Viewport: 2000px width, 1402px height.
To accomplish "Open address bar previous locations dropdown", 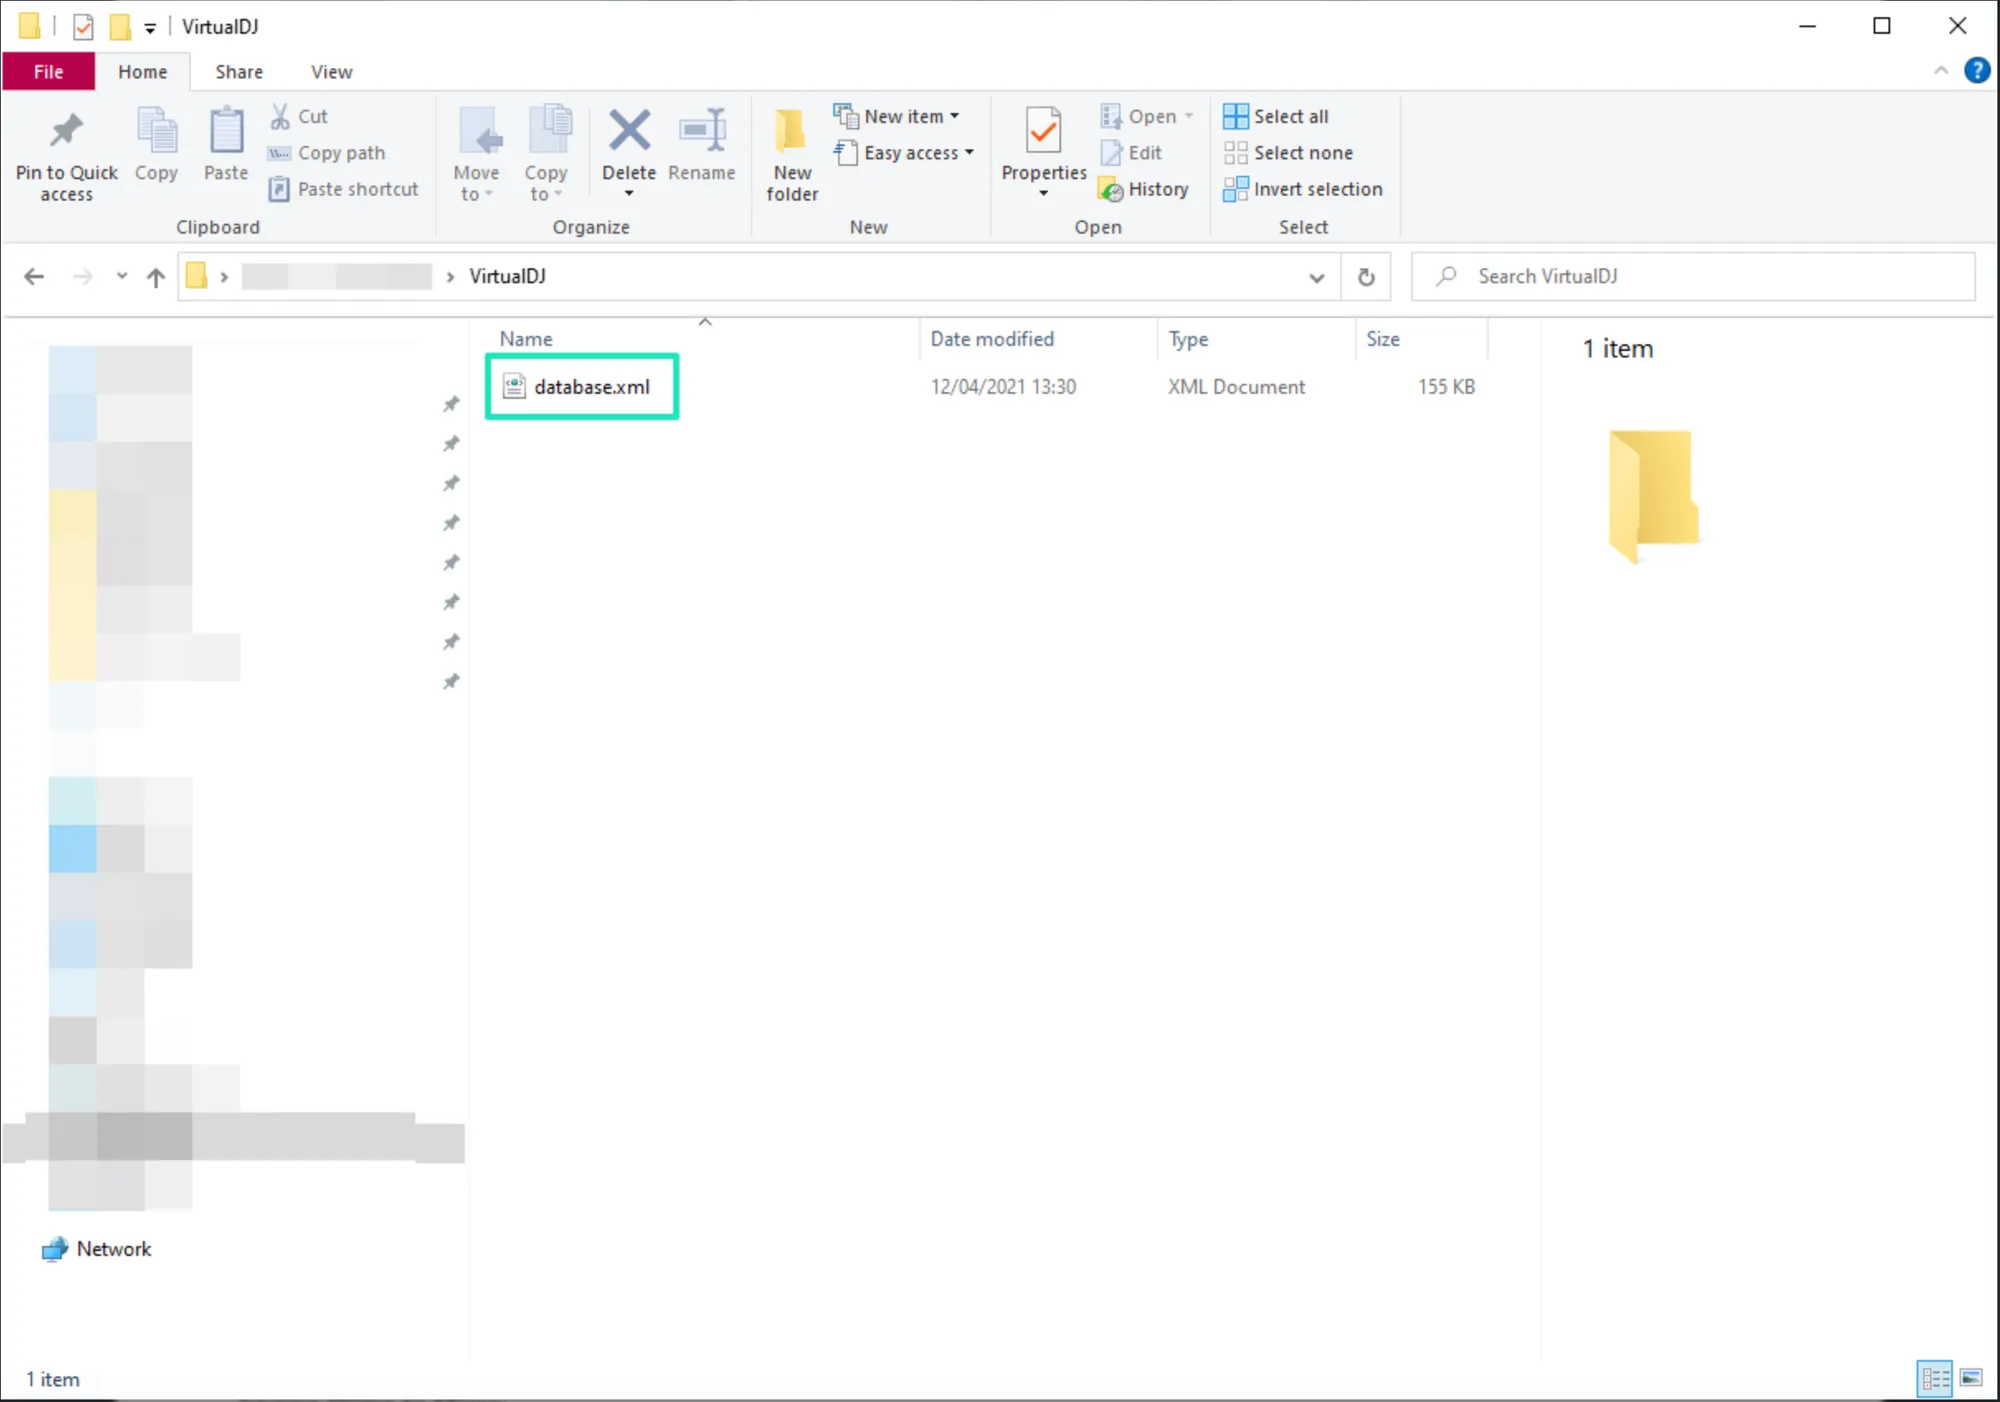I will pyautogui.click(x=1317, y=277).
